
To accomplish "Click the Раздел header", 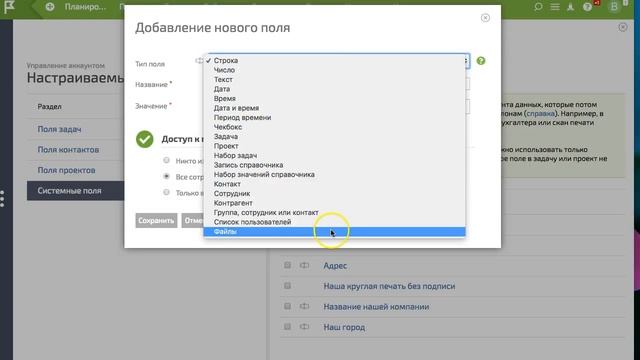I will click(x=49, y=107).
